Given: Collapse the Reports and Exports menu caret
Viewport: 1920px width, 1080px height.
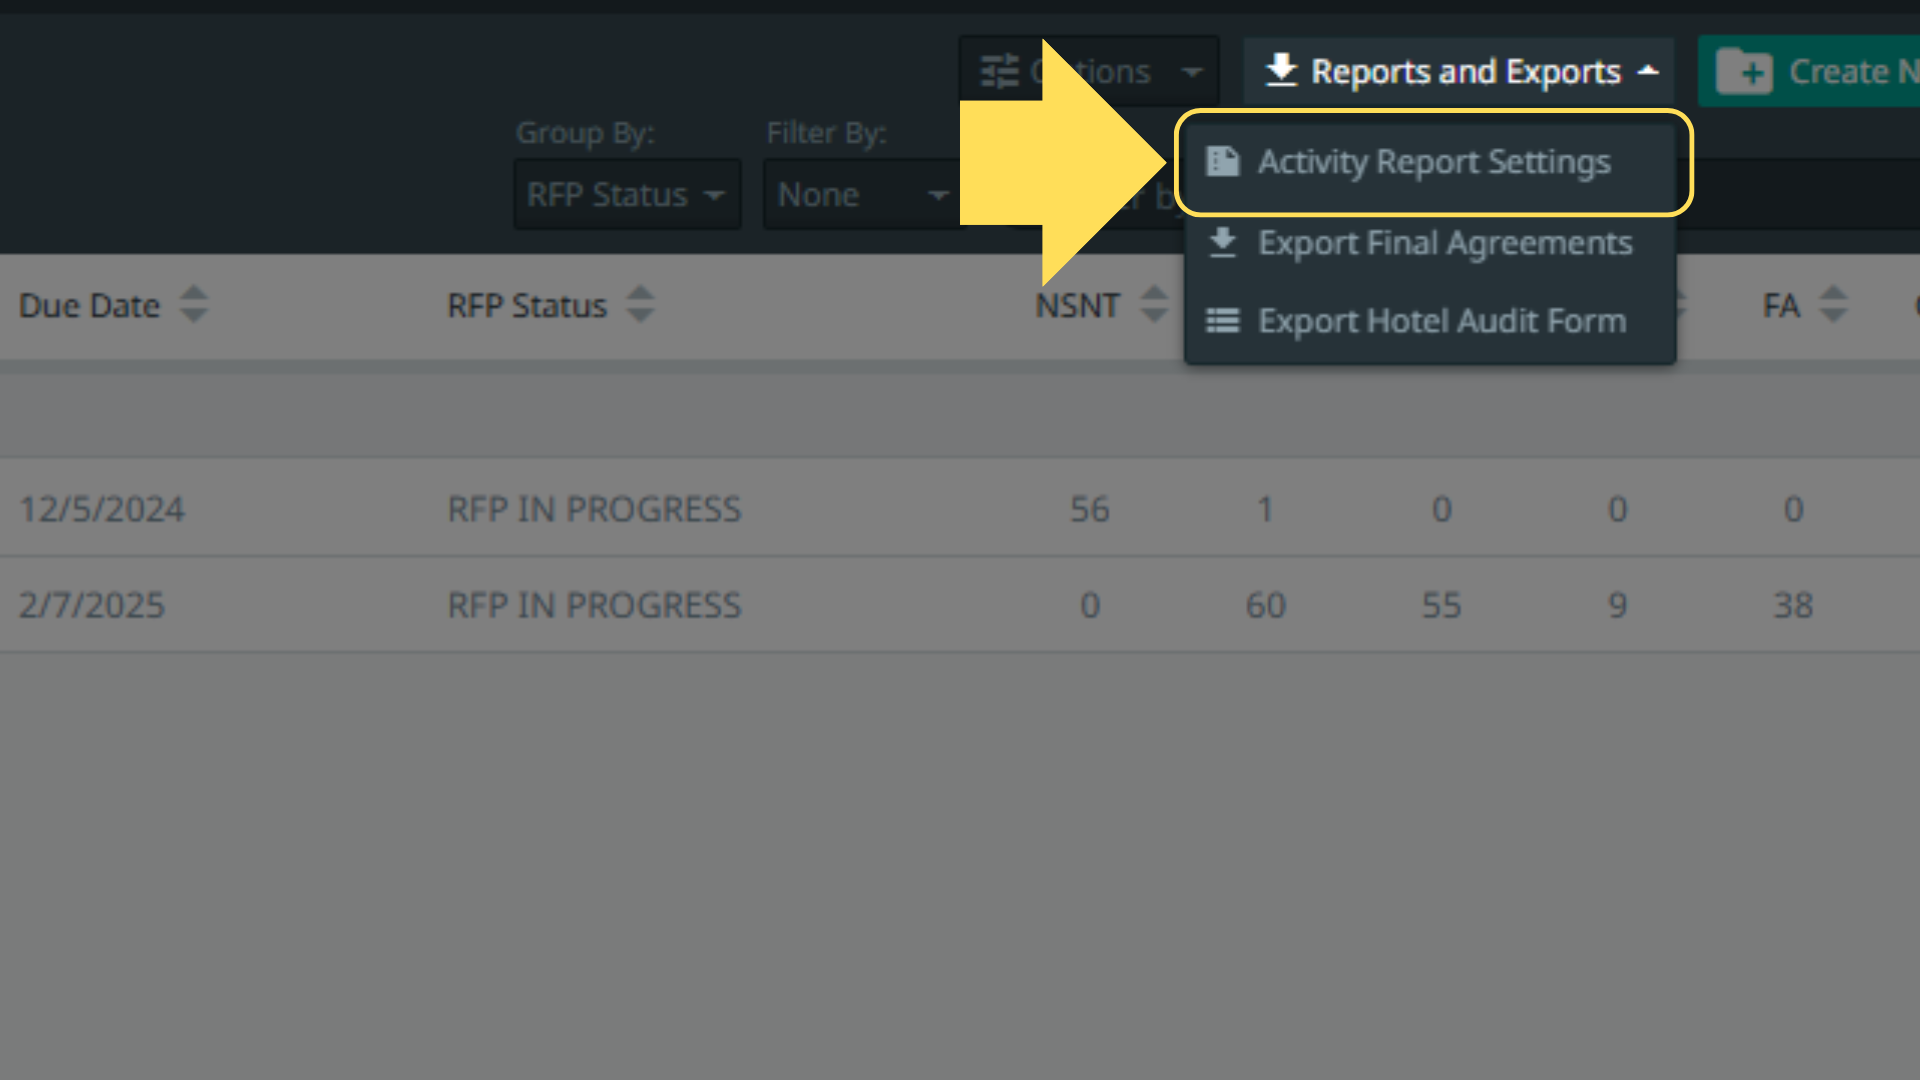Looking at the screenshot, I should [1648, 71].
